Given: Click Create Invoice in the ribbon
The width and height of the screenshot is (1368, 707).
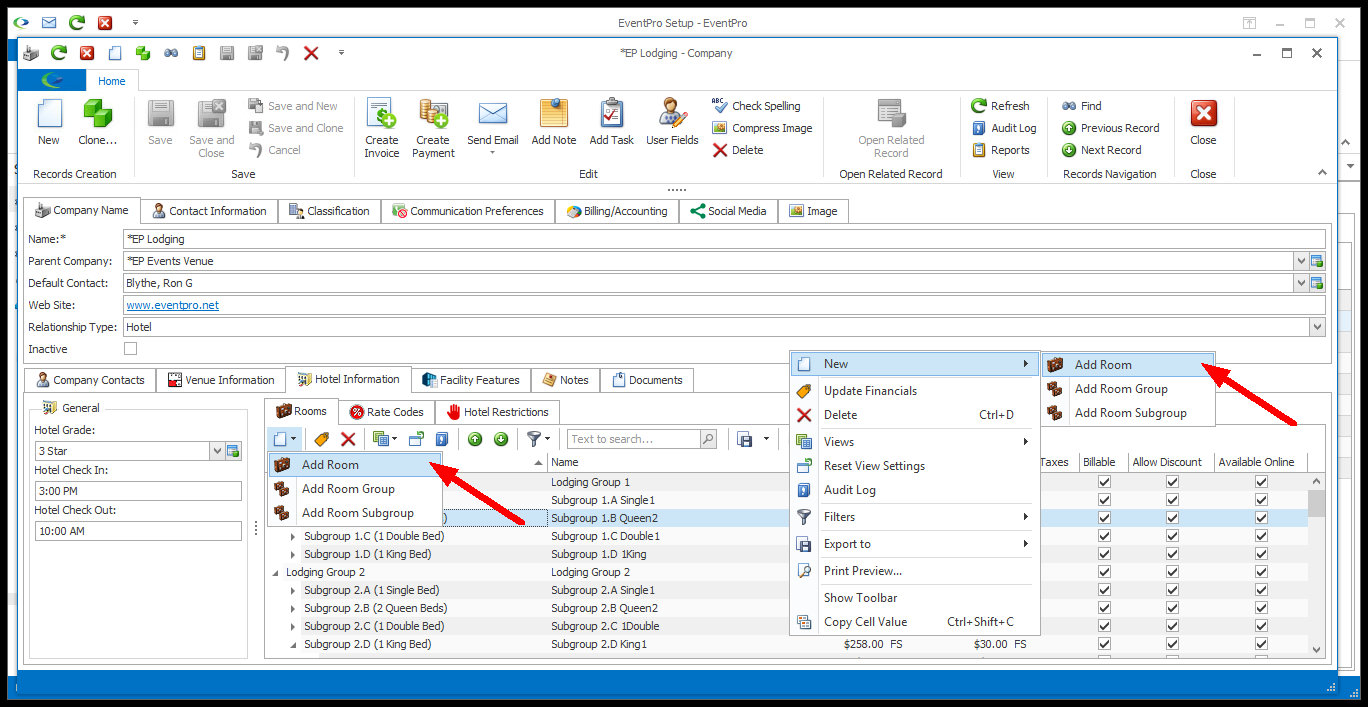Looking at the screenshot, I should (382, 128).
